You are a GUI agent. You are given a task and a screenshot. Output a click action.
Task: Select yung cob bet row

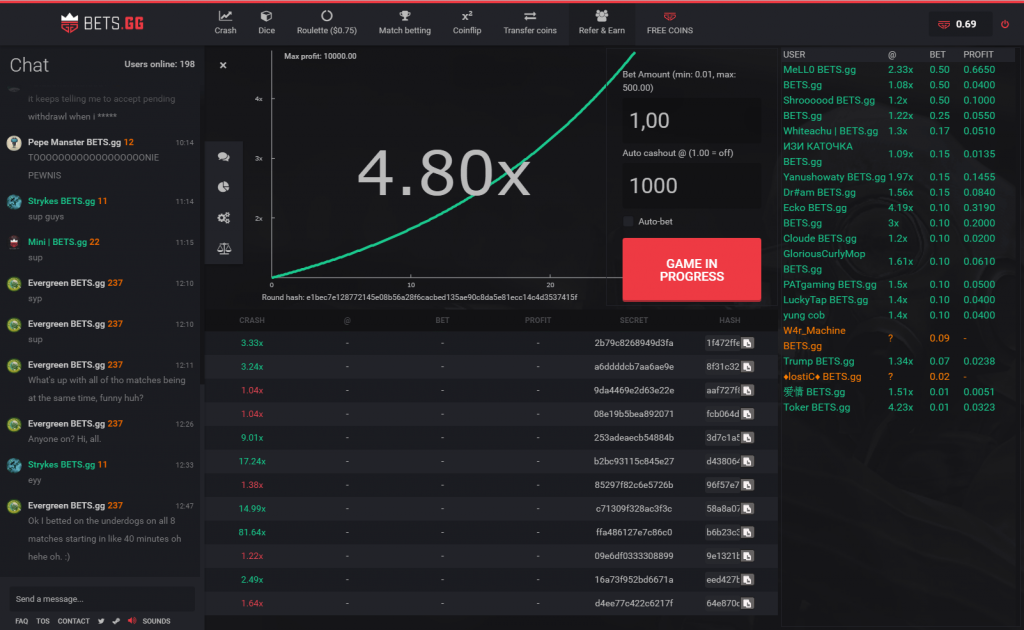(x=898, y=315)
